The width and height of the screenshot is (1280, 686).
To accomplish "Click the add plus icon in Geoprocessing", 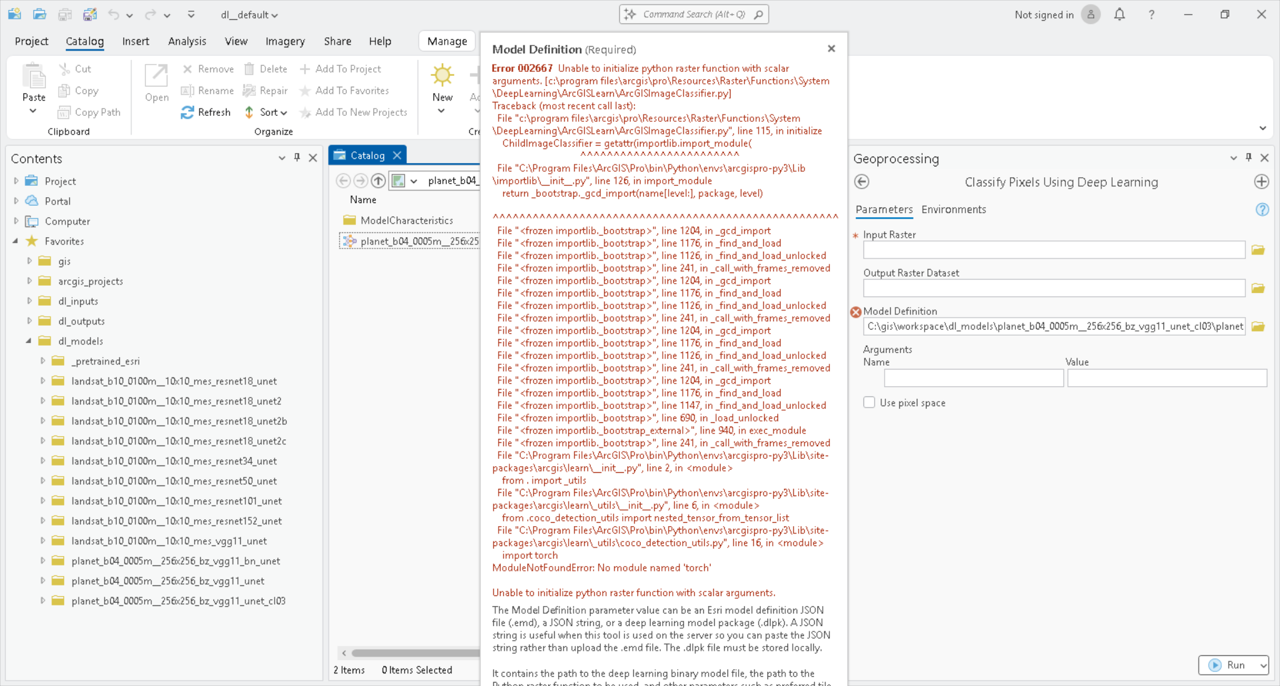I will pyautogui.click(x=1261, y=182).
